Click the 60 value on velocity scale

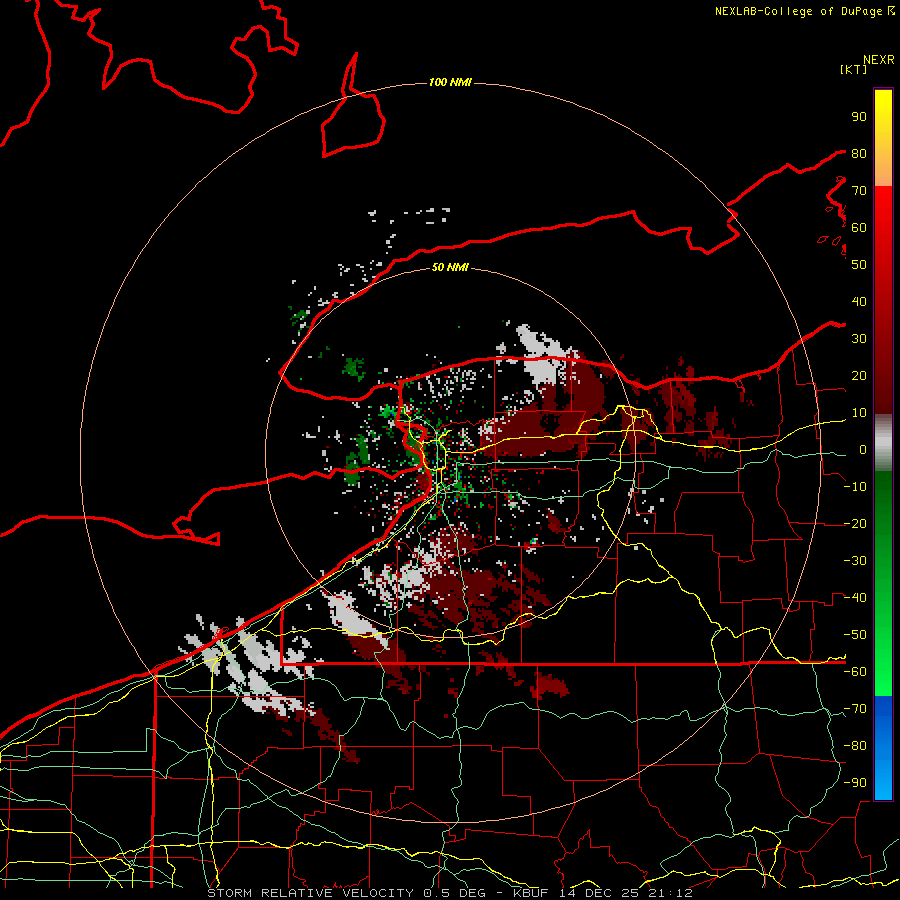[x=859, y=227]
